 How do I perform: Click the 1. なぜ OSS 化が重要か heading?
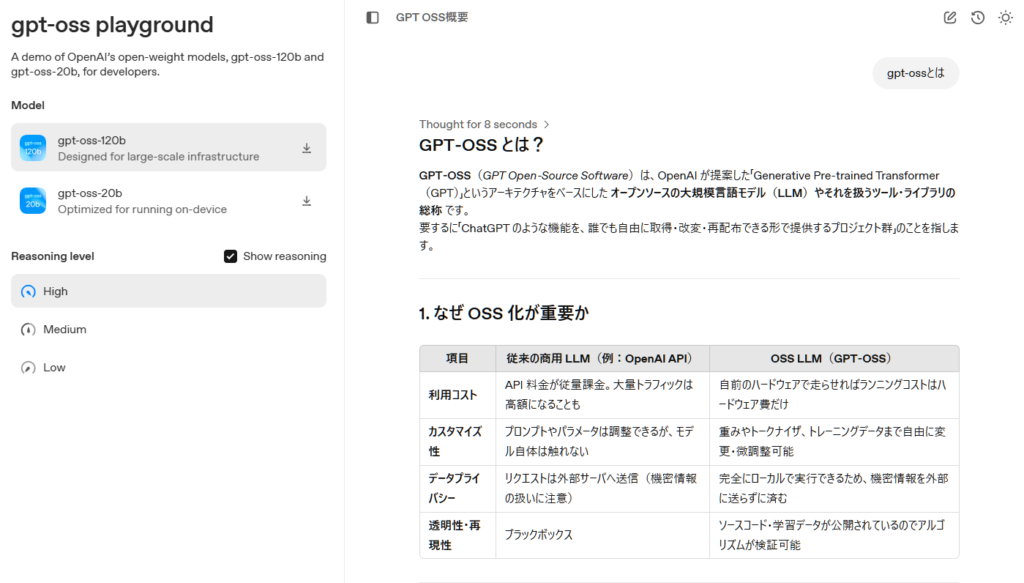[x=504, y=313]
